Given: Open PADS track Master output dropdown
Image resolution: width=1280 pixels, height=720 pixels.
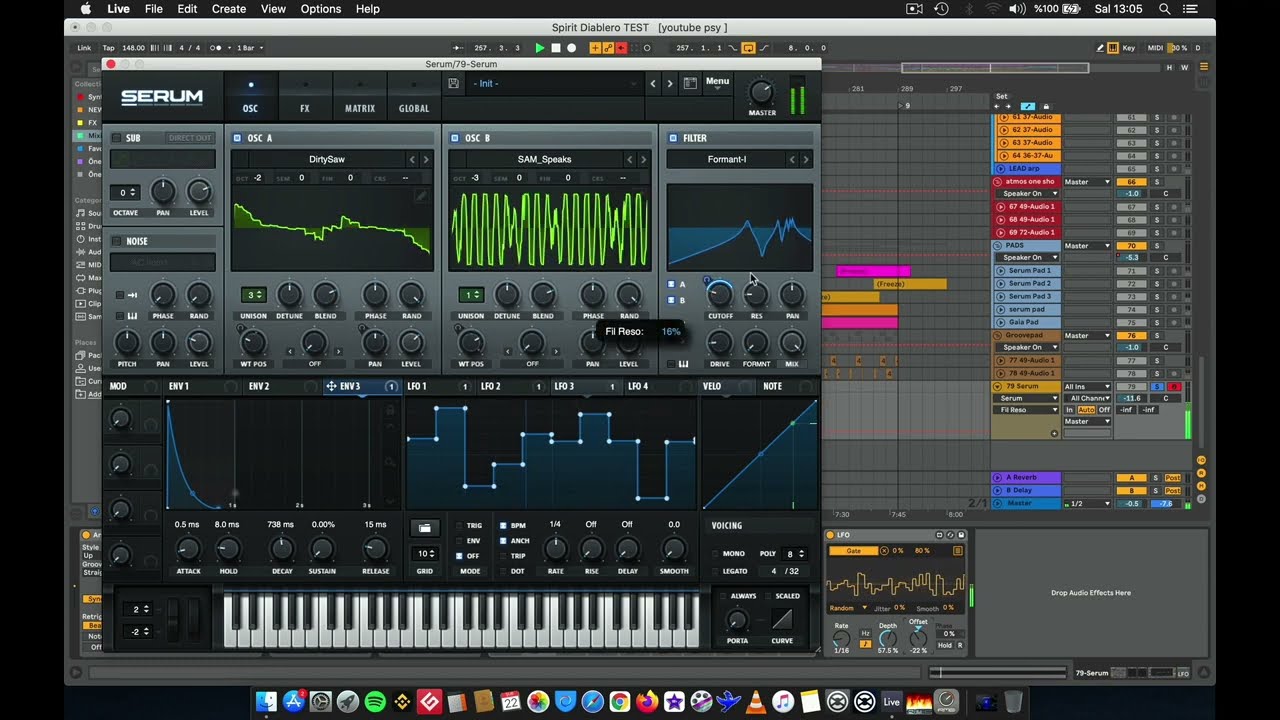Looking at the screenshot, I should click(1087, 246).
